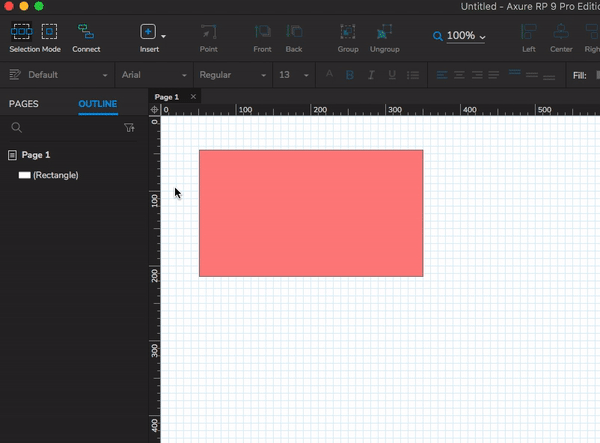600x443 pixels.
Task: Justify text alignment
Action: 494,75
